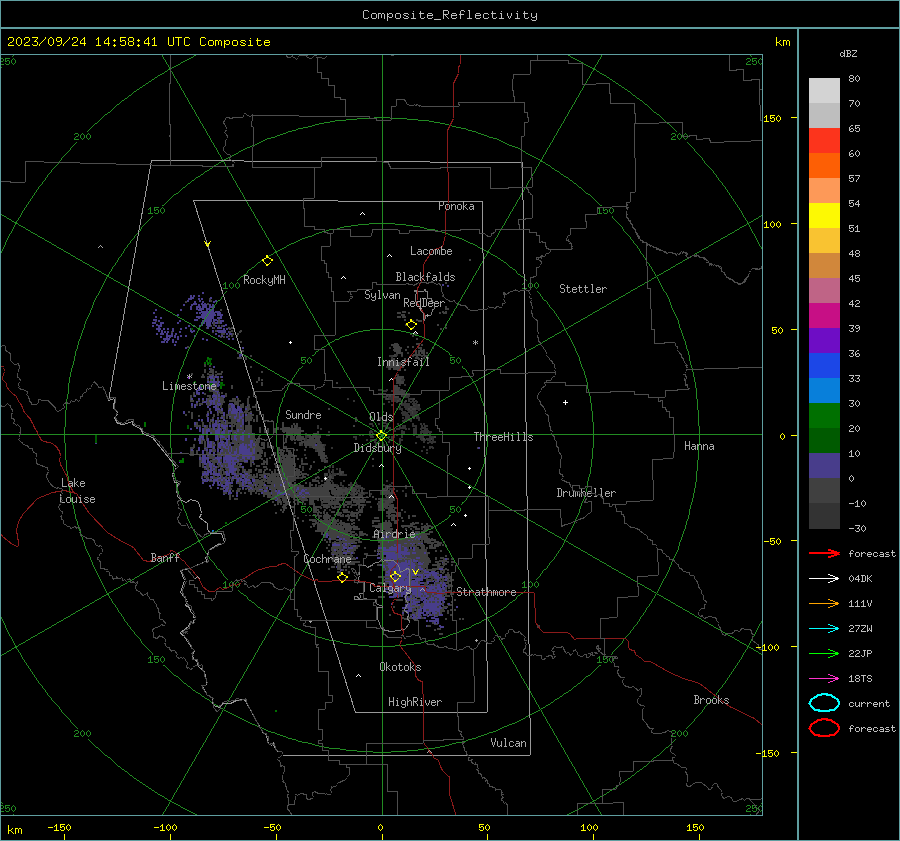Click the asterisk marker above Limestone

189,377
